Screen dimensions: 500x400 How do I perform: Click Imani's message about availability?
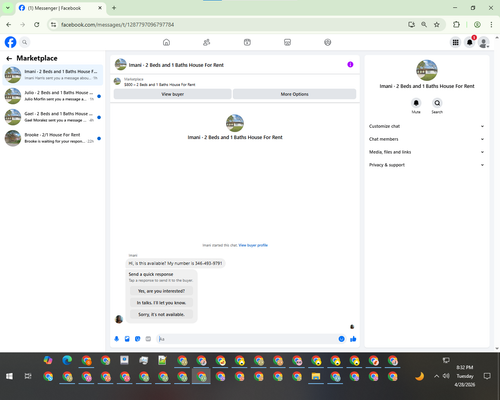175,263
